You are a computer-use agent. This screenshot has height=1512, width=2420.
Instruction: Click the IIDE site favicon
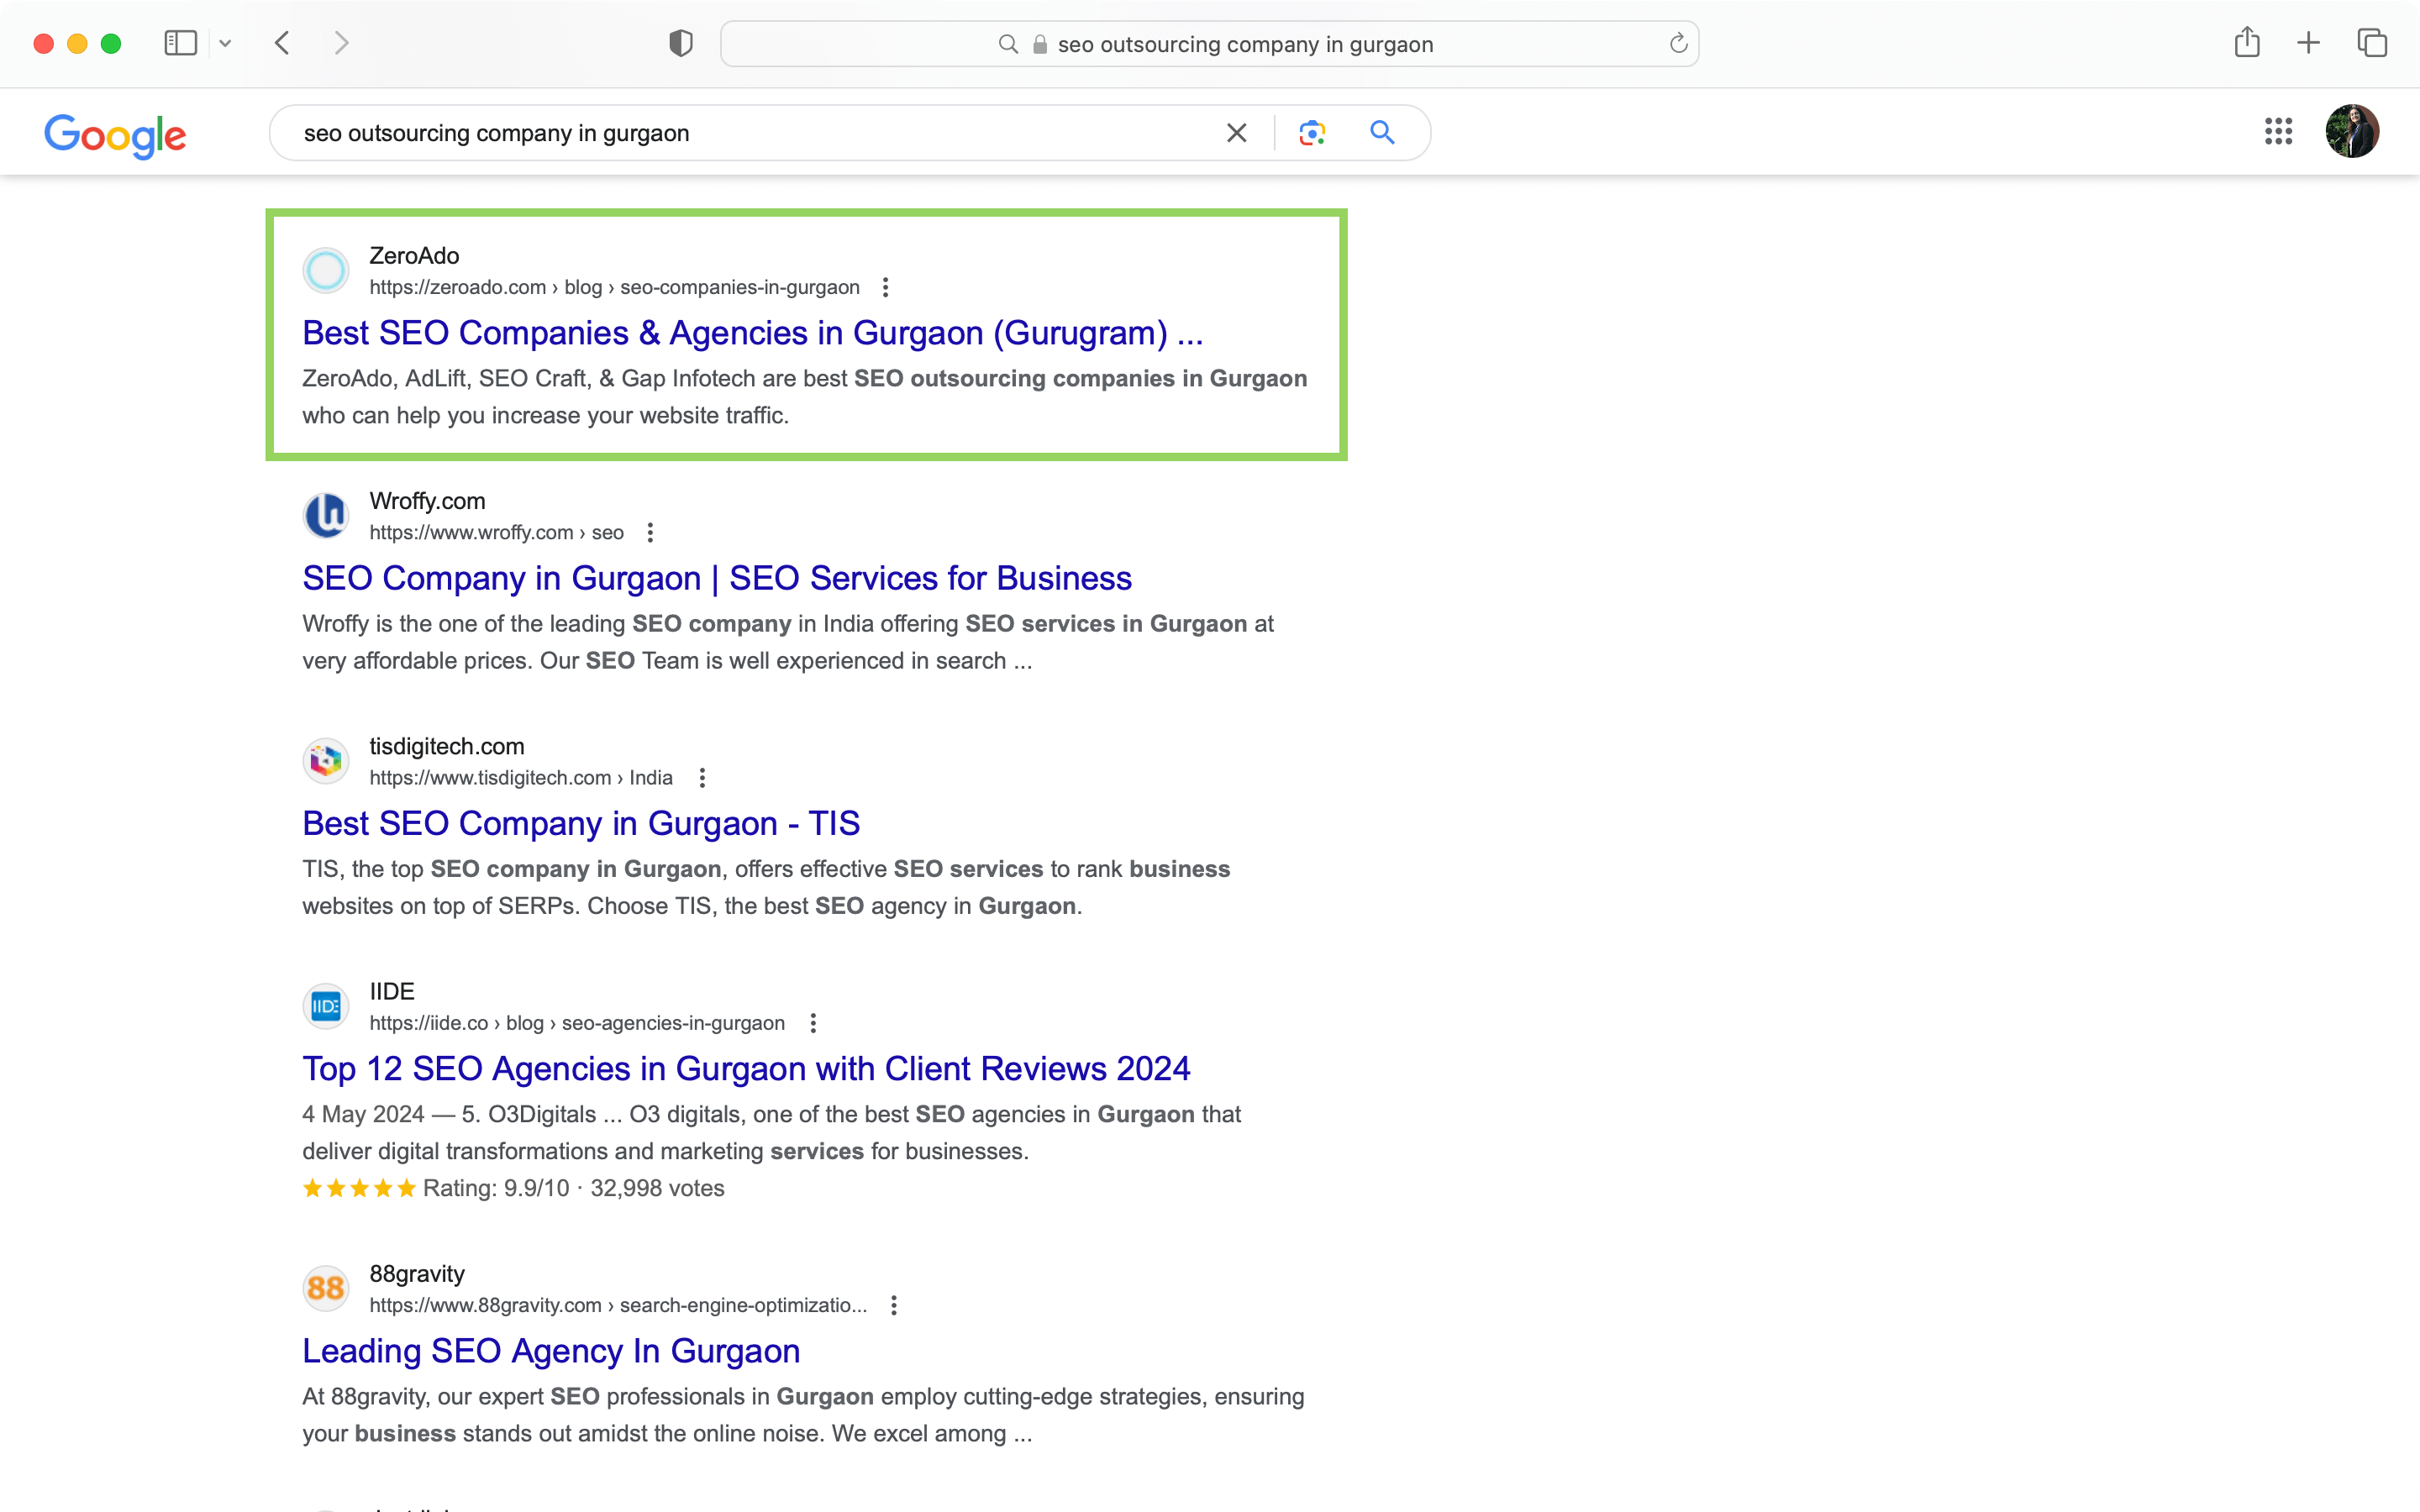click(x=326, y=1006)
